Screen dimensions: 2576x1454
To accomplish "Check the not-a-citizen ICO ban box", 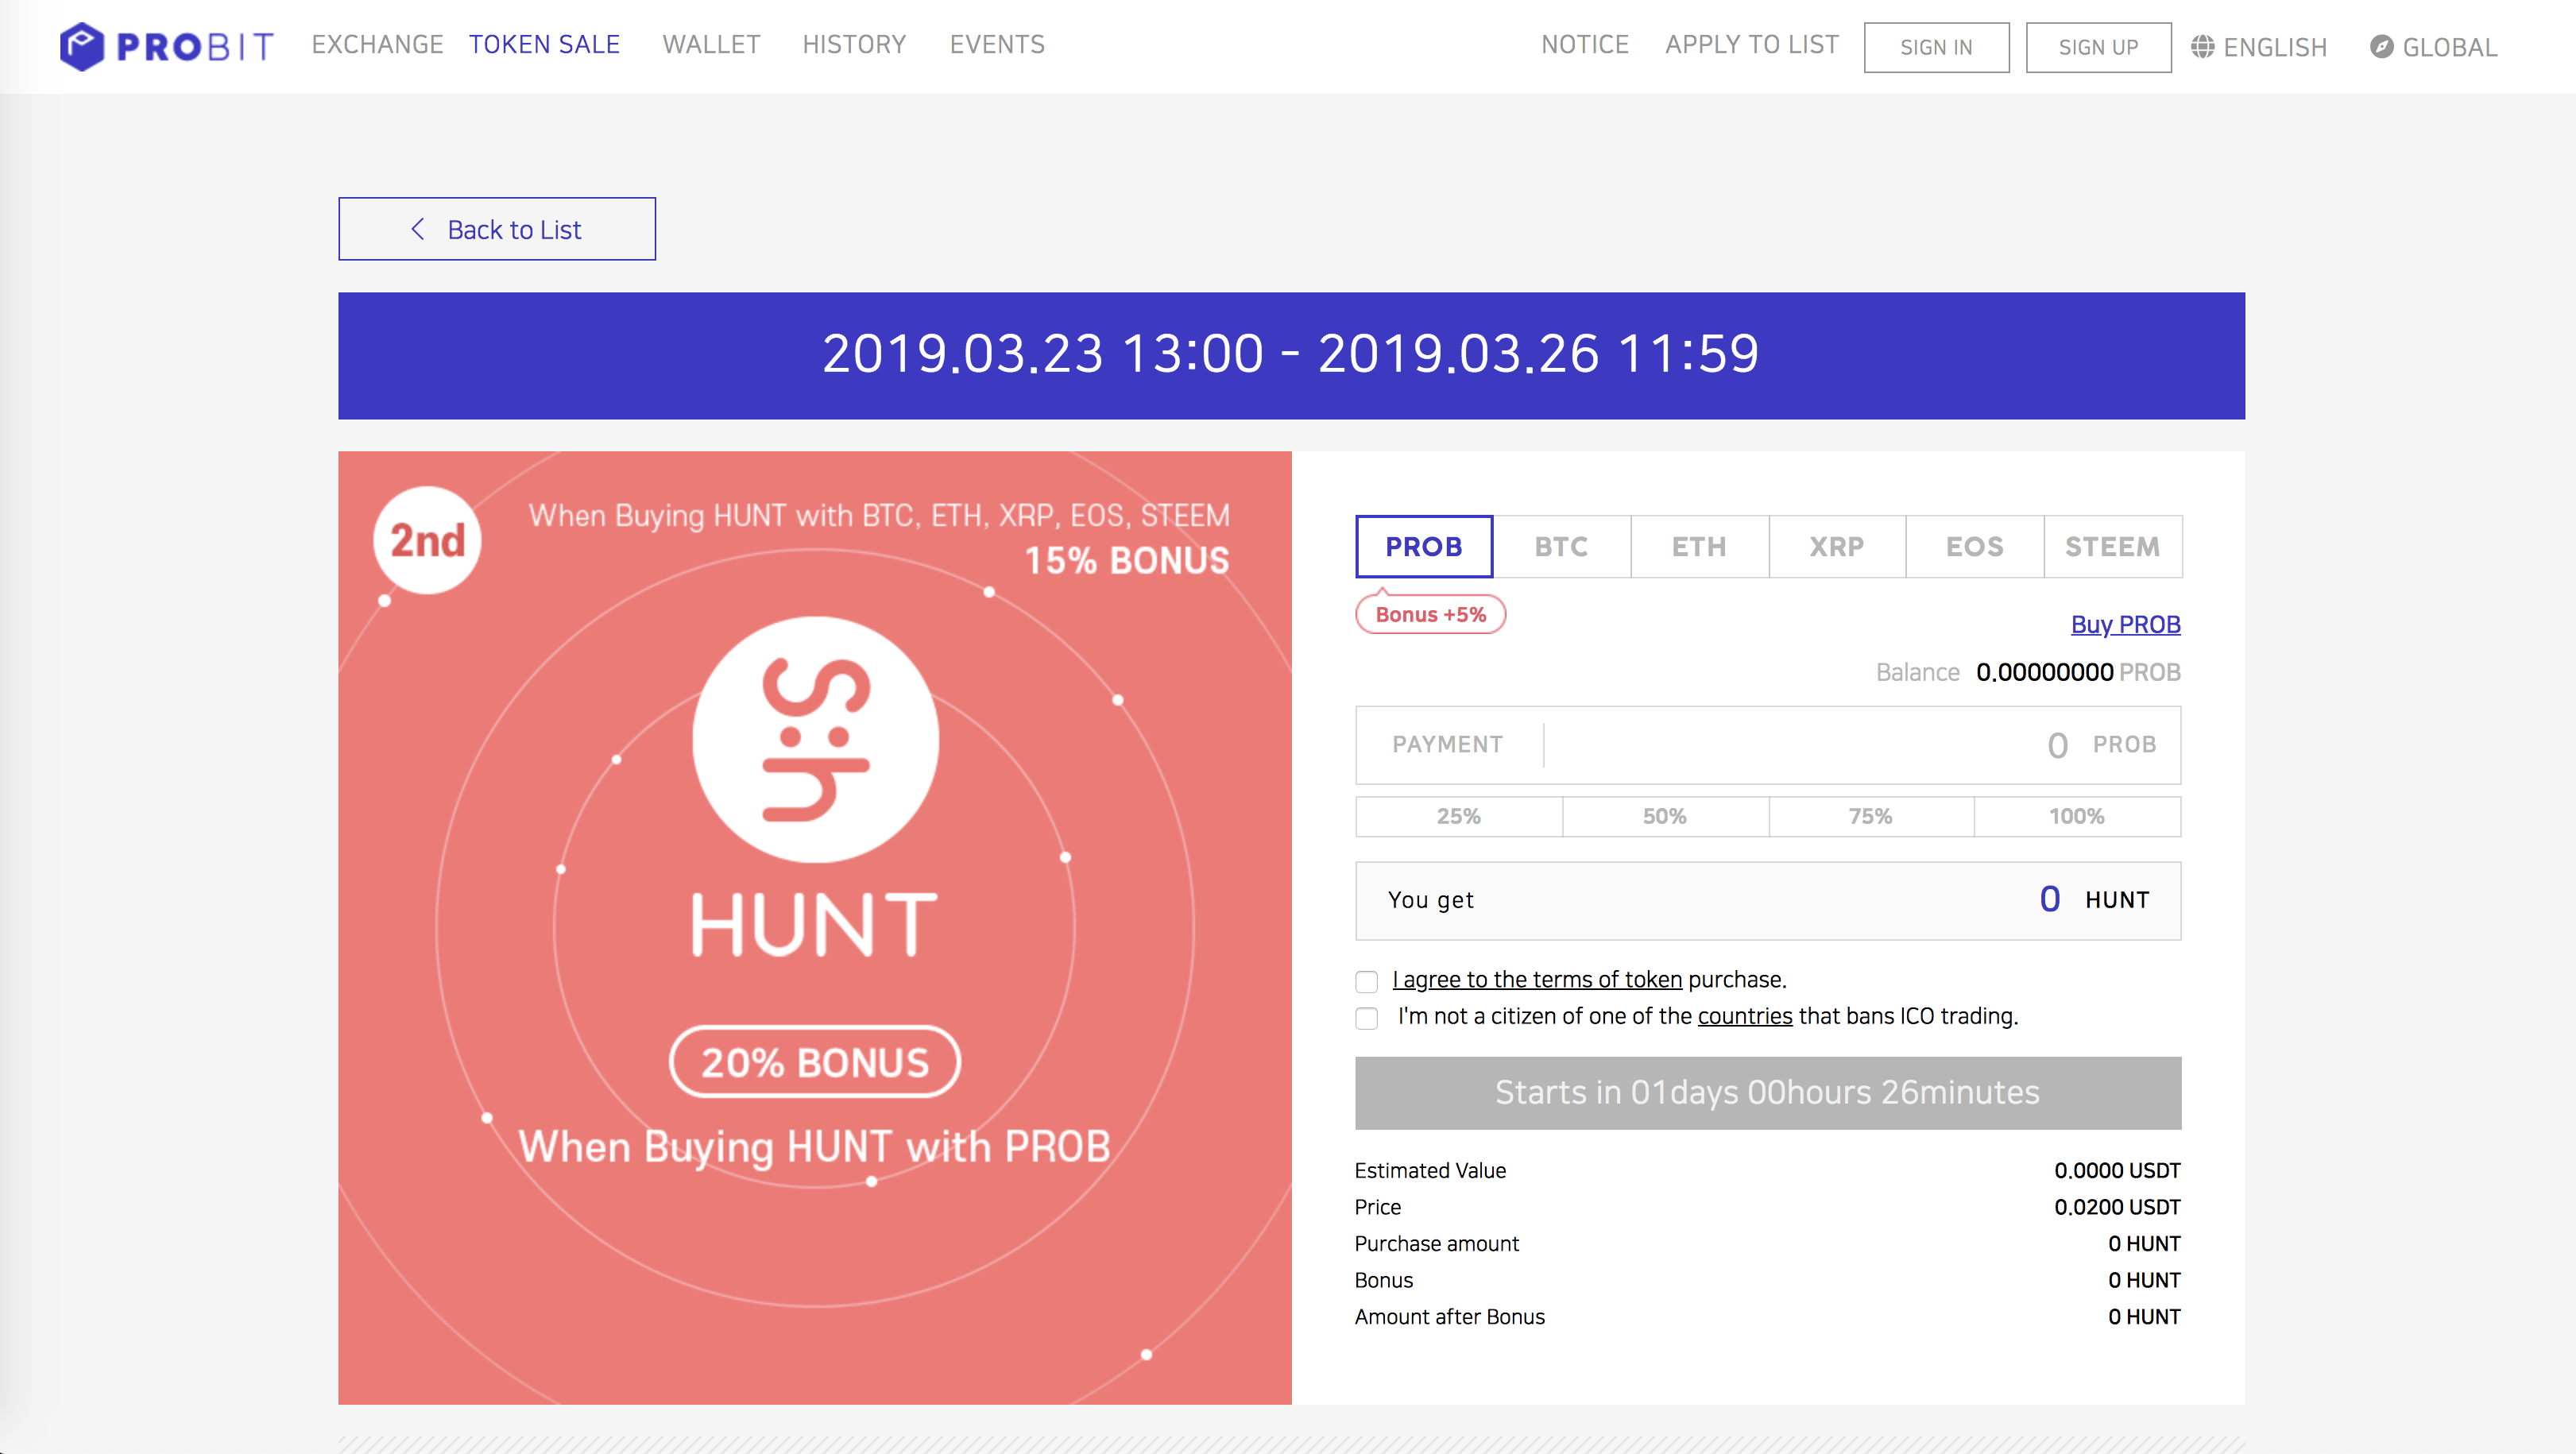I will click(1367, 1018).
